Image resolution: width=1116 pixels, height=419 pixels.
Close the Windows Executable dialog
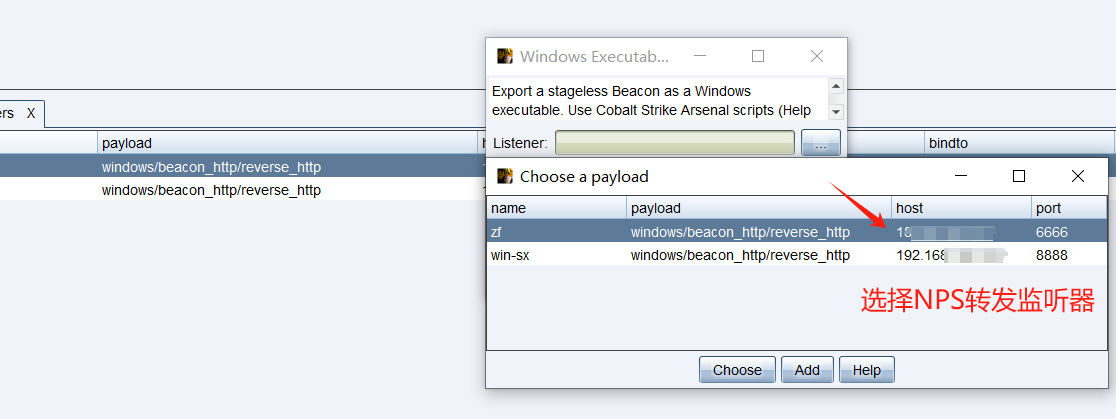pos(817,56)
